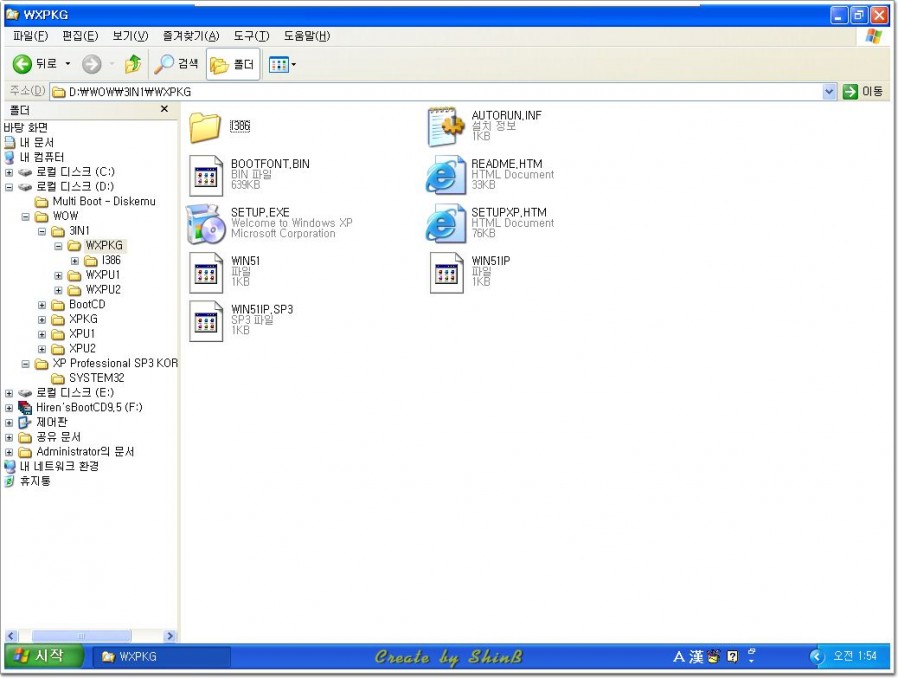Select 바탕 화면 in folder tree
The width and height of the screenshot is (900, 678).
coord(26,127)
